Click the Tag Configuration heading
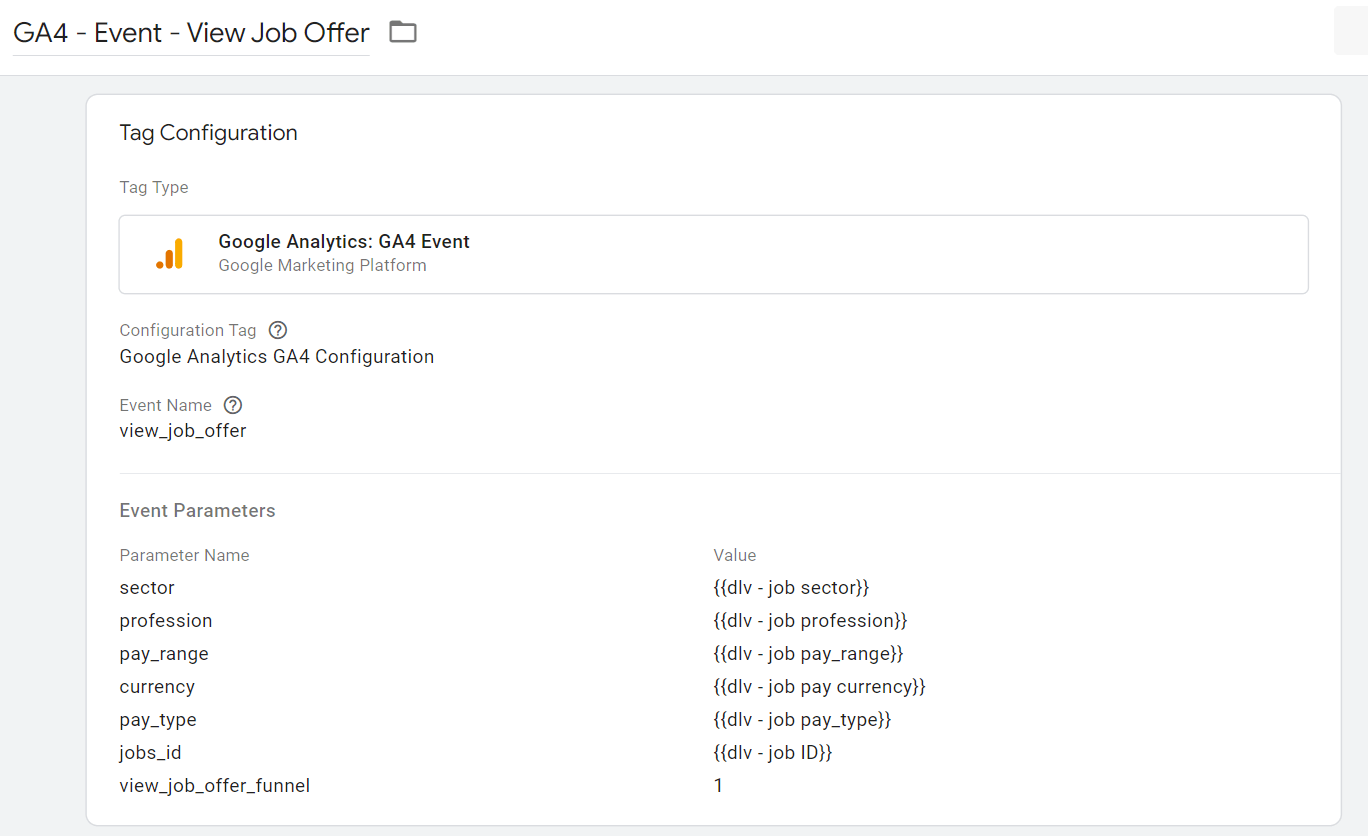This screenshot has height=836, width=1368. (208, 133)
